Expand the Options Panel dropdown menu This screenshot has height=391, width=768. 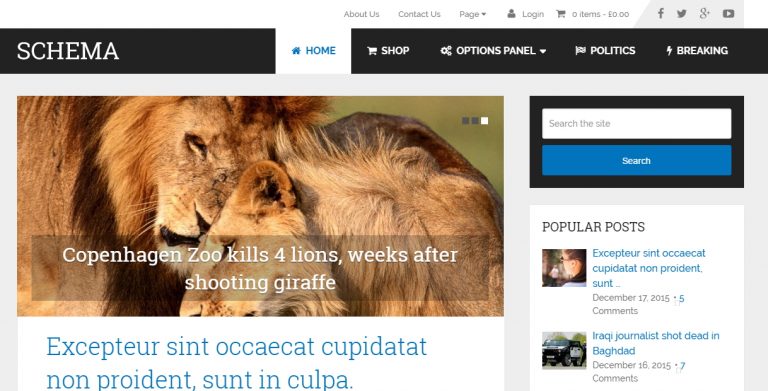(493, 50)
